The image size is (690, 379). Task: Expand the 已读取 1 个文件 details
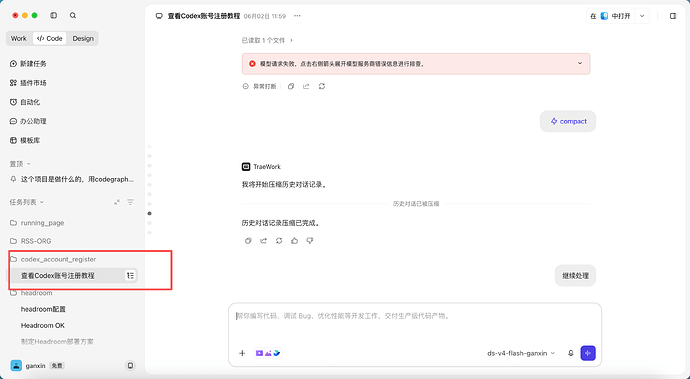point(267,40)
